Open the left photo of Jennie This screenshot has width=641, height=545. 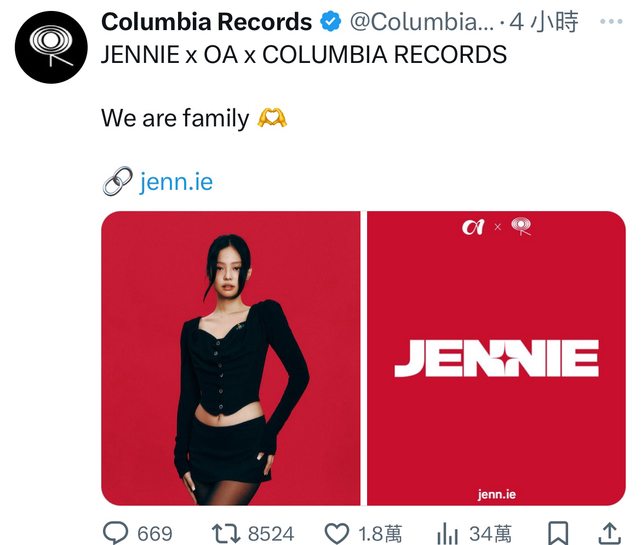(x=231, y=358)
